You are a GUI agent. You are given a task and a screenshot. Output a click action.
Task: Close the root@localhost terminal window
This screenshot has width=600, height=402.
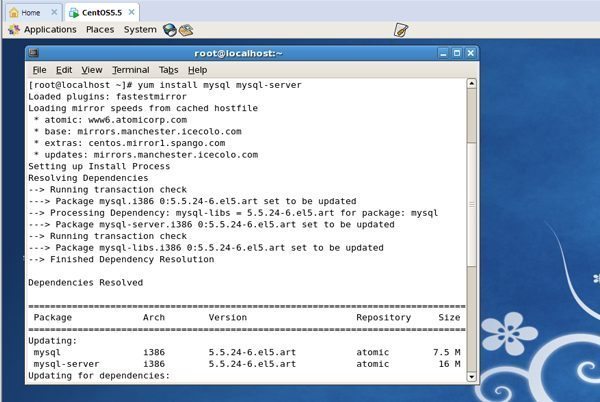[x=471, y=53]
